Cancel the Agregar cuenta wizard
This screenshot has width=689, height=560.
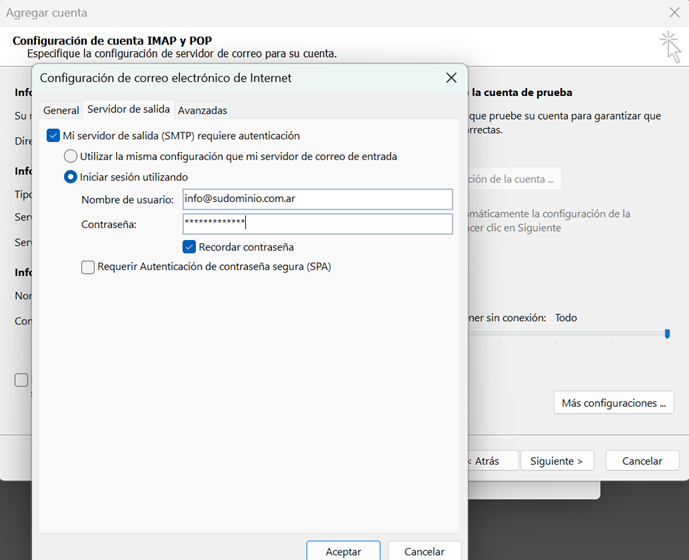click(642, 461)
